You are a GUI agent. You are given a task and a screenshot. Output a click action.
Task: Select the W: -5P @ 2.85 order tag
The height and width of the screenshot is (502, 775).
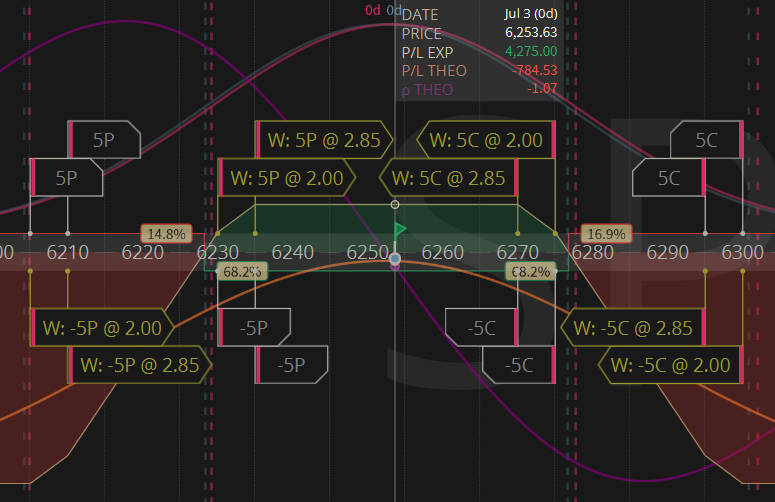[x=140, y=365]
